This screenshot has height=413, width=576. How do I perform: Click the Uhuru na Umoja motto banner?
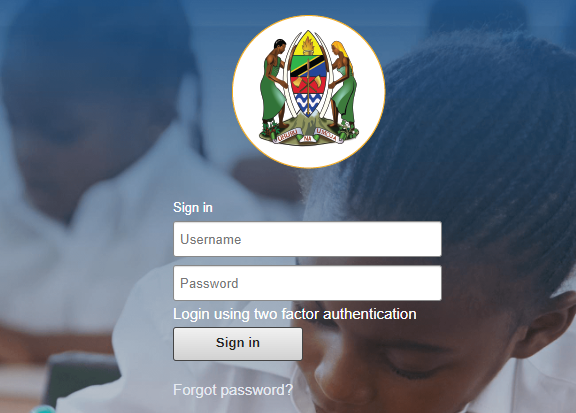click(307, 136)
